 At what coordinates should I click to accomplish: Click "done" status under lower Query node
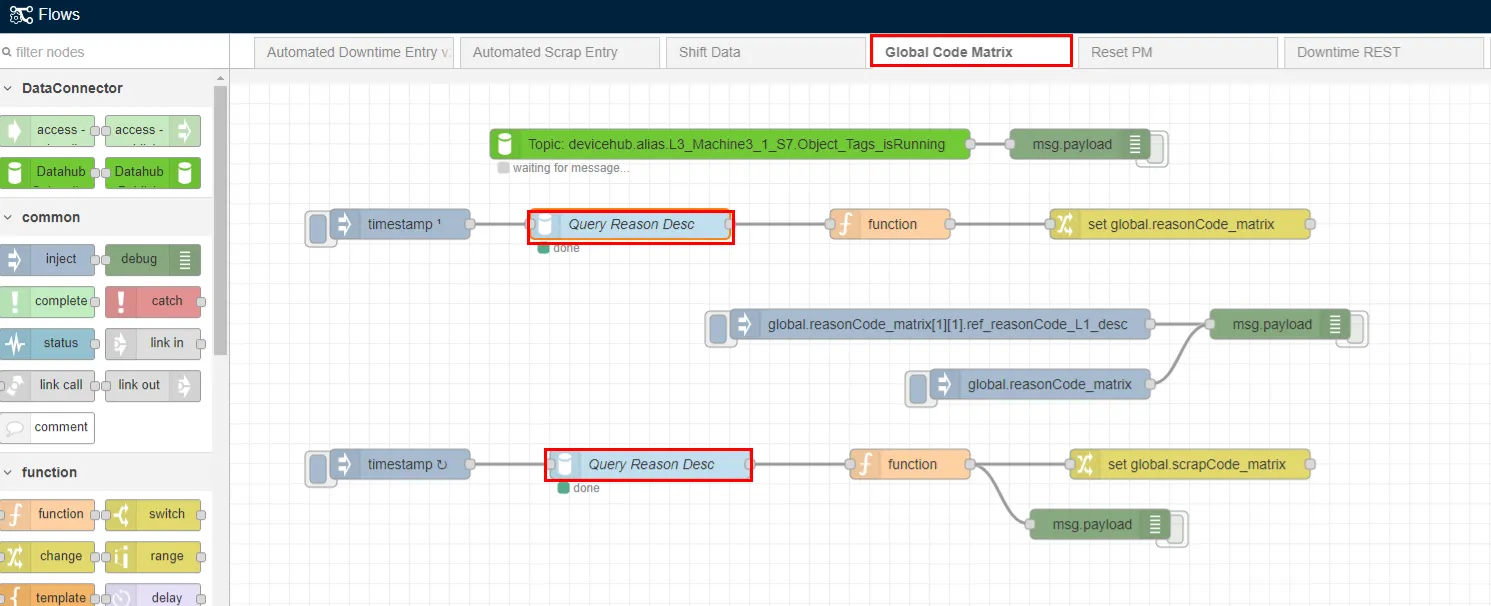point(586,488)
